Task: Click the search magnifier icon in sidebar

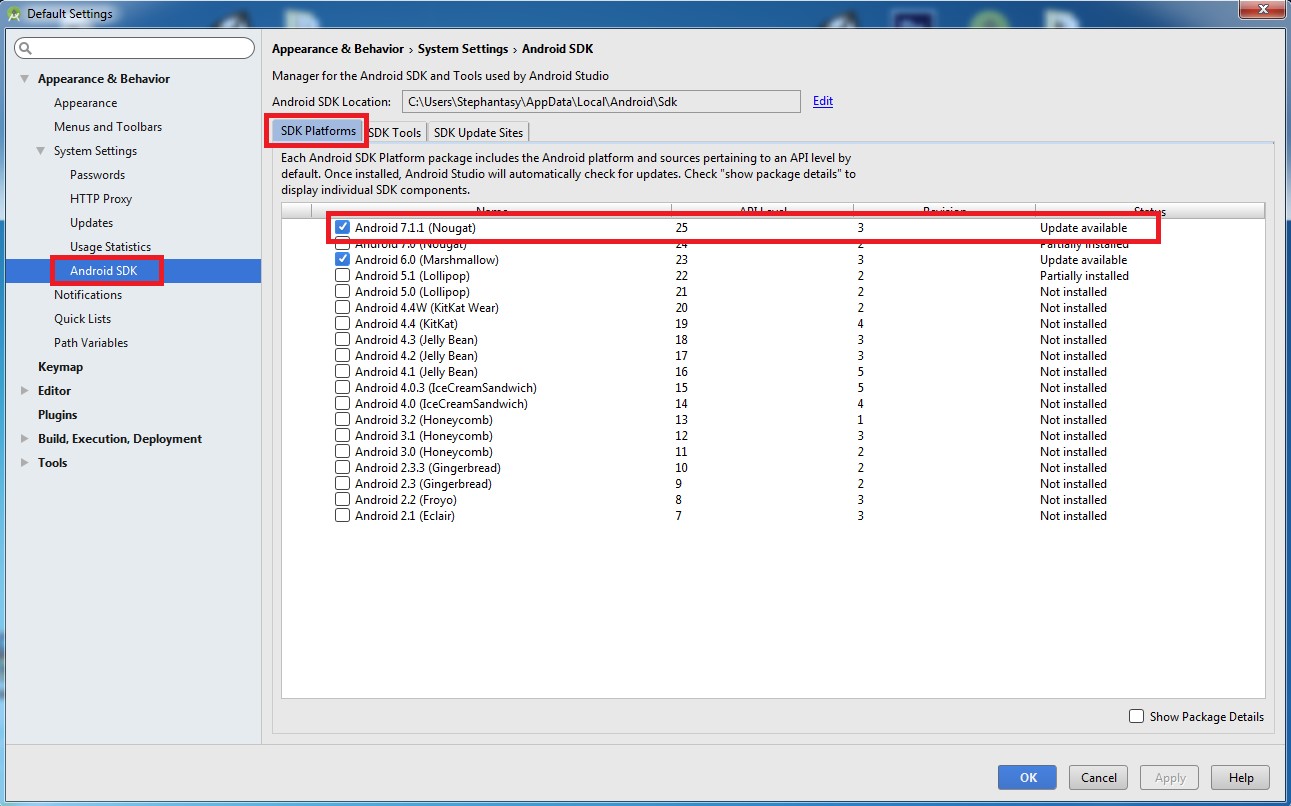Action: coord(25,48)
